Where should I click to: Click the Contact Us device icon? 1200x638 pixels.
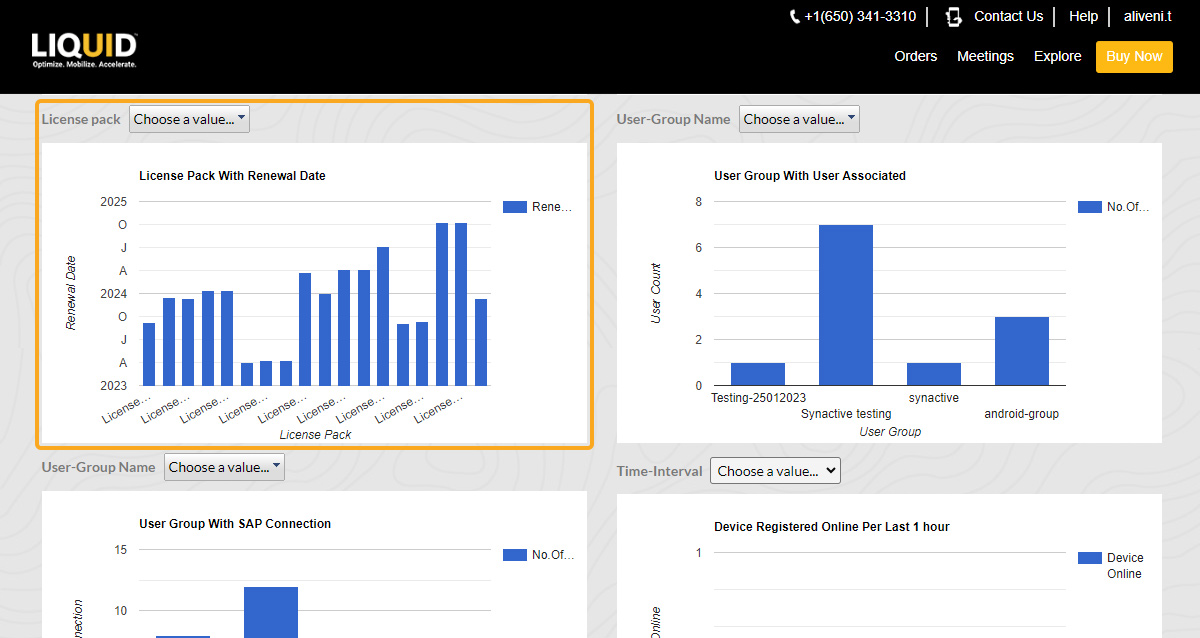[954, 17]
